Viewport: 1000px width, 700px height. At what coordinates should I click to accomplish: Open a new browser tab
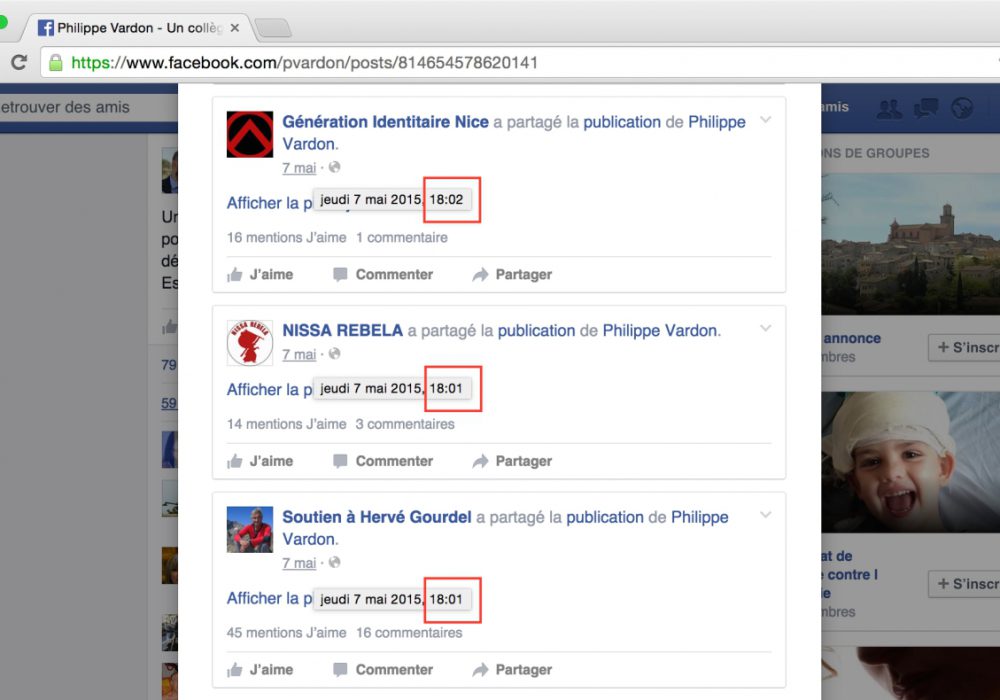click(x=274, y=28)
